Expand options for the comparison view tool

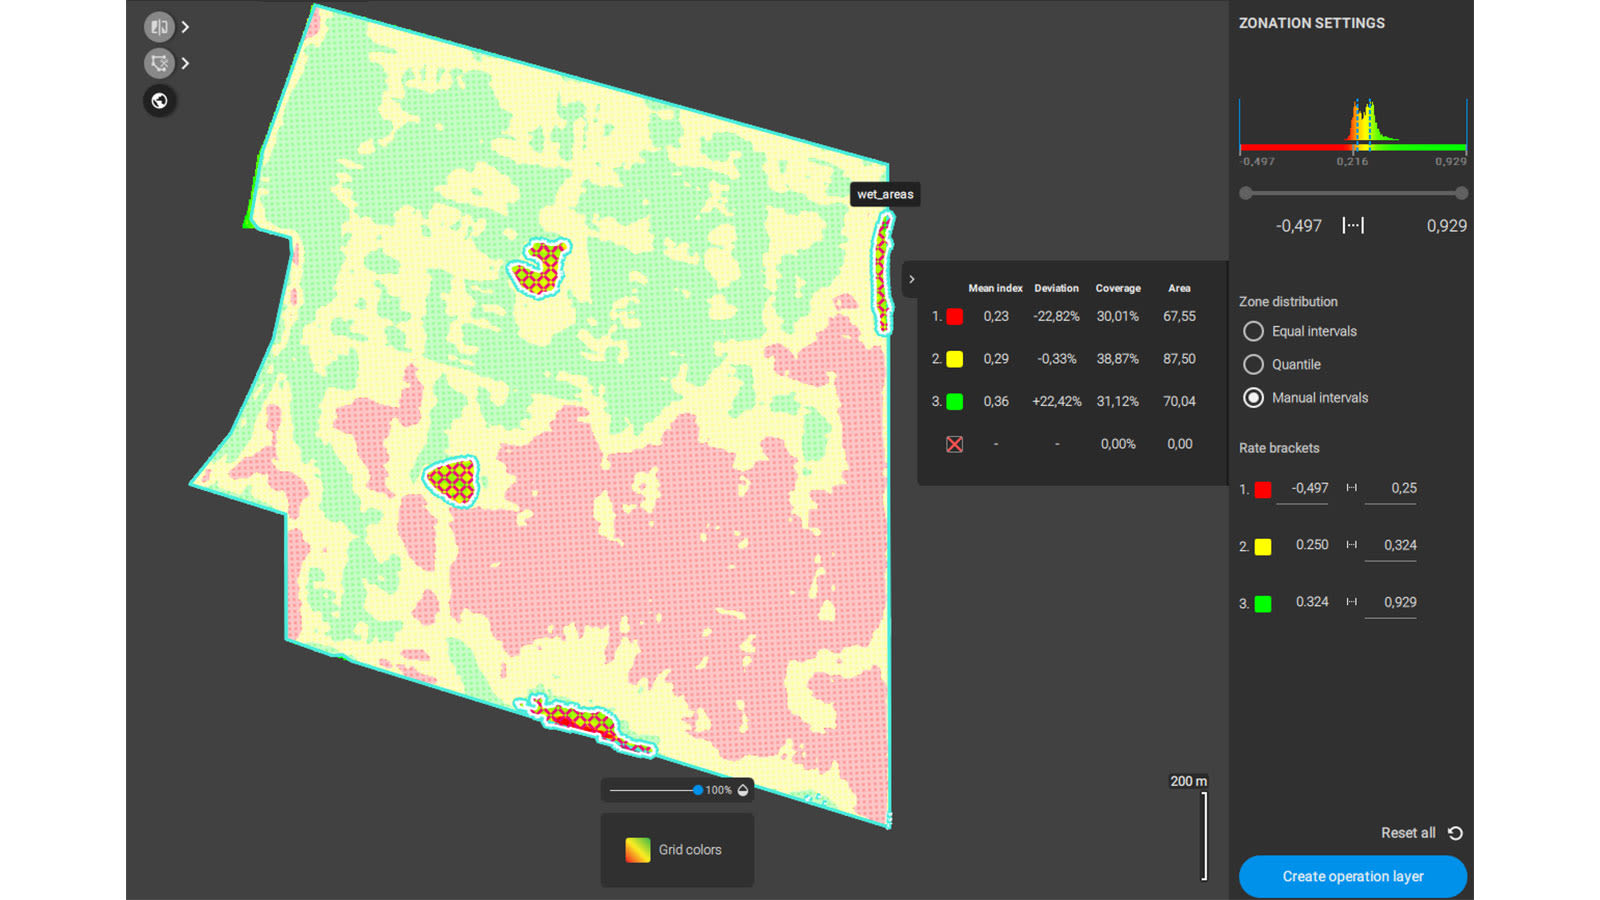coord(185,25)
